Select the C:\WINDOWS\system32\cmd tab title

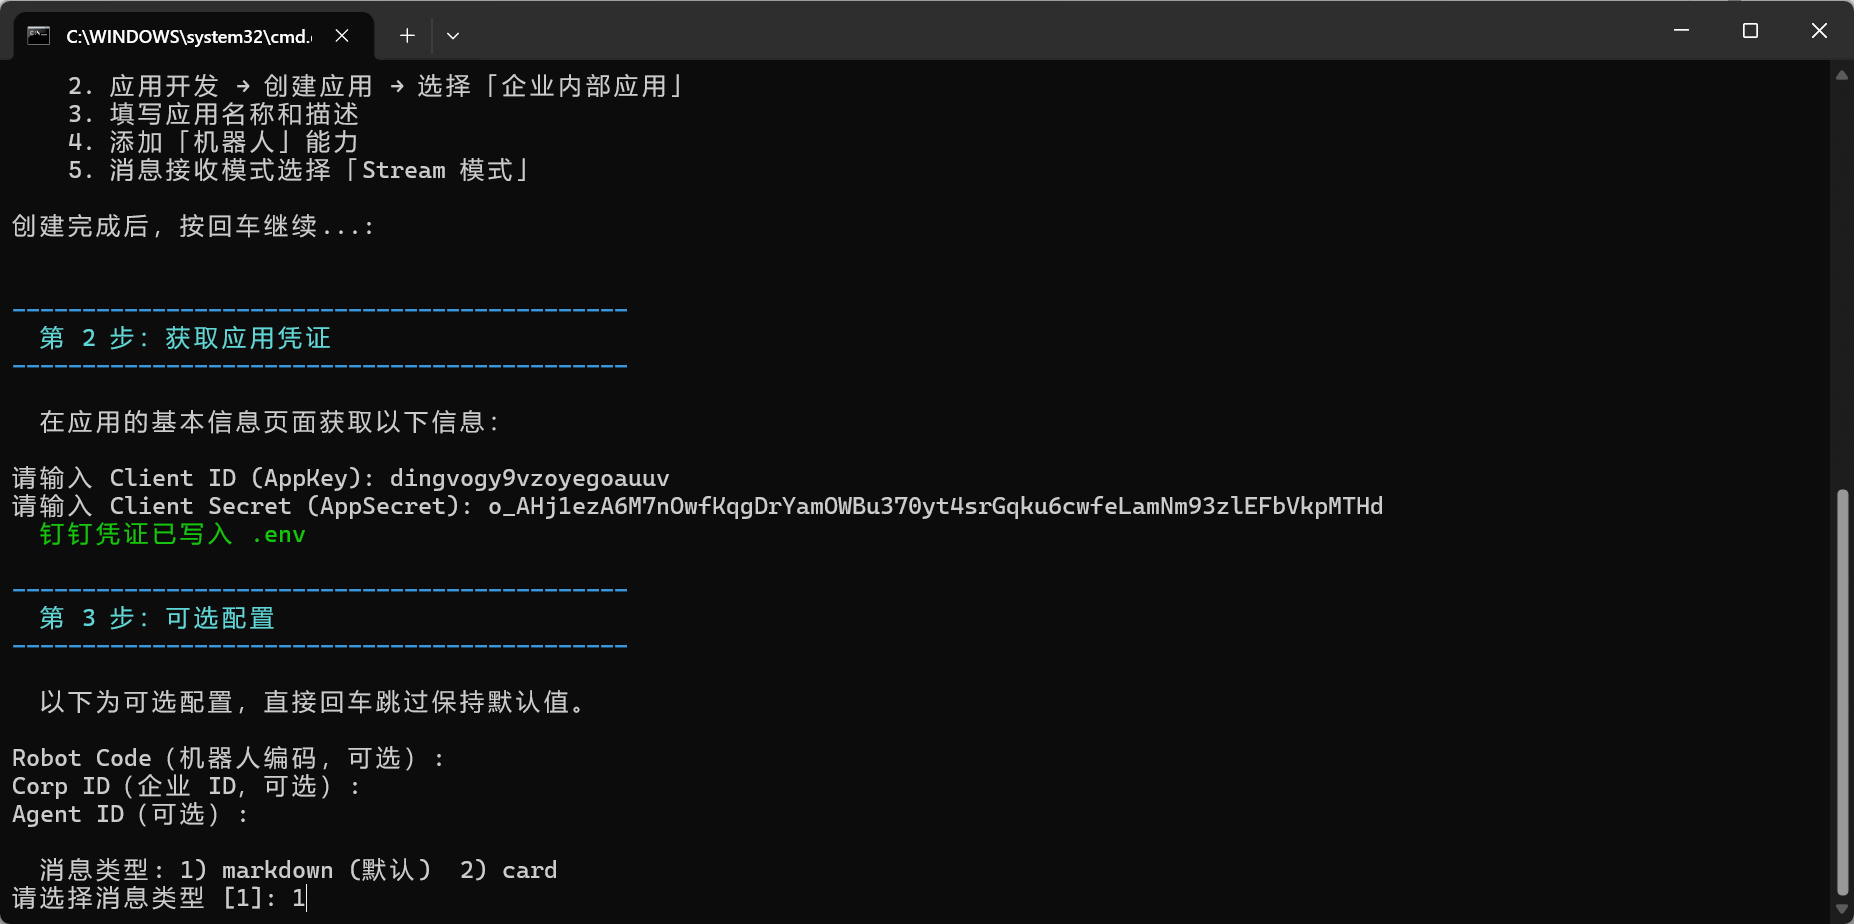(188, 37)
